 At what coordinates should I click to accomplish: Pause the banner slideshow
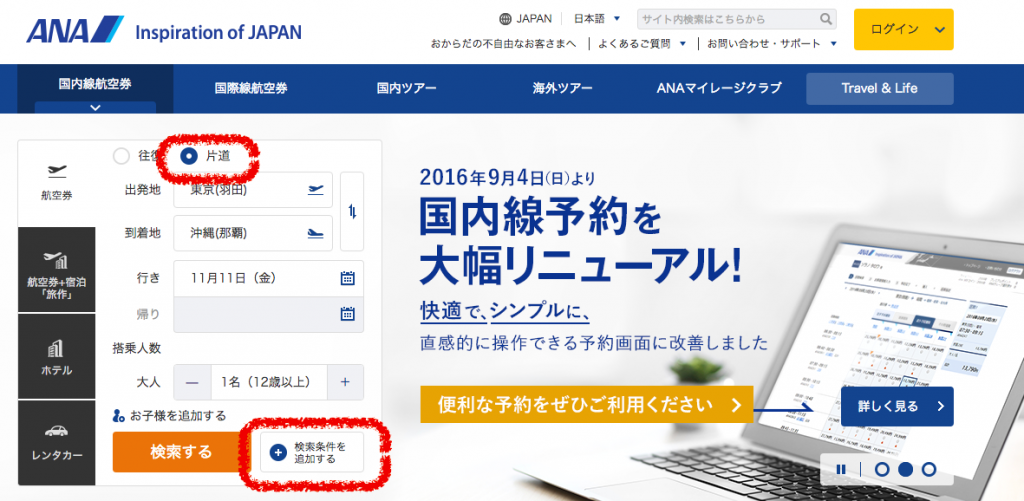pyautogui.click(x=841, y=469)
